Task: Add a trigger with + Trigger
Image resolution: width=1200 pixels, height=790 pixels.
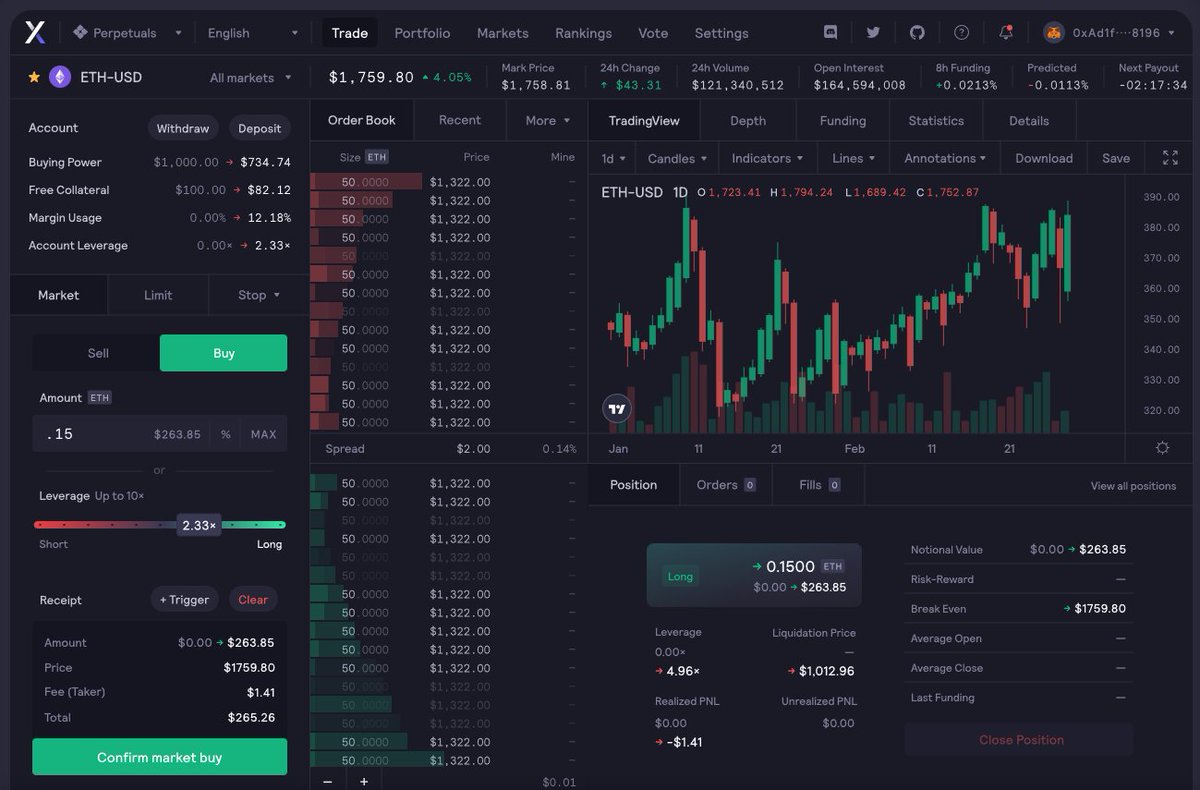Action: [x=185, y=600]
